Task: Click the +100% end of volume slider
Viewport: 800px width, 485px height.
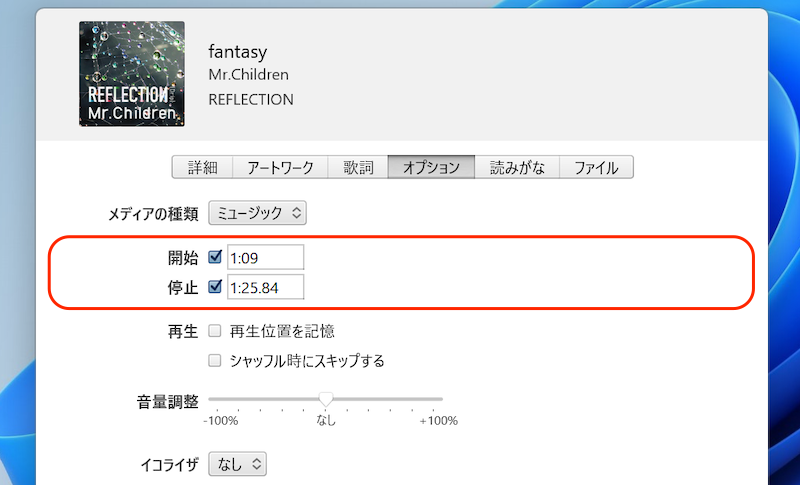Action: point(442,400)
